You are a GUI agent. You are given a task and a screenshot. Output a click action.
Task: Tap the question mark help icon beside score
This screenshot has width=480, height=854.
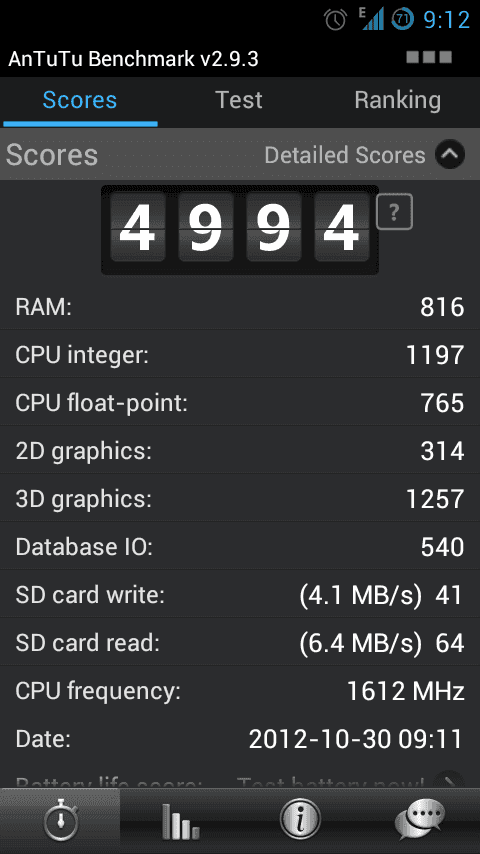(394, 212)
